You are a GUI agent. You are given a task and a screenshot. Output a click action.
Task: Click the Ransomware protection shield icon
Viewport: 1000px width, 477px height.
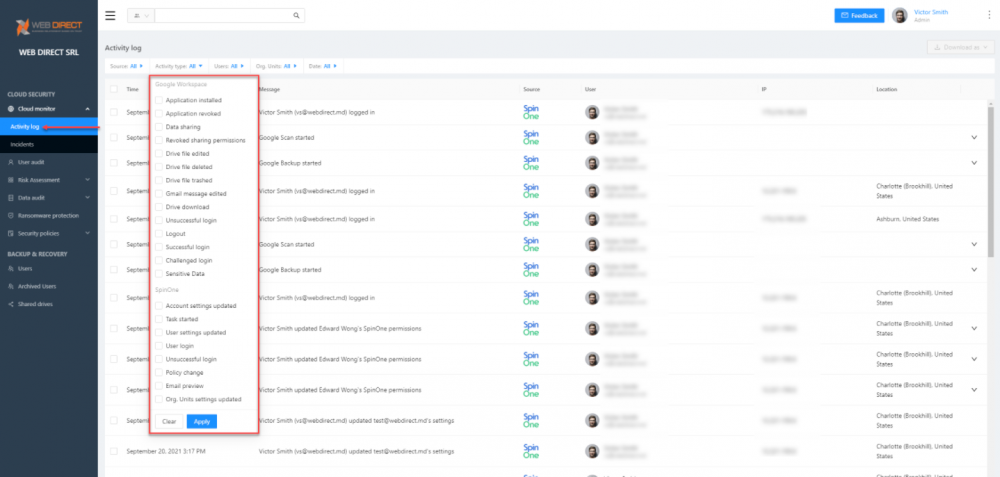tap(11, 216)
